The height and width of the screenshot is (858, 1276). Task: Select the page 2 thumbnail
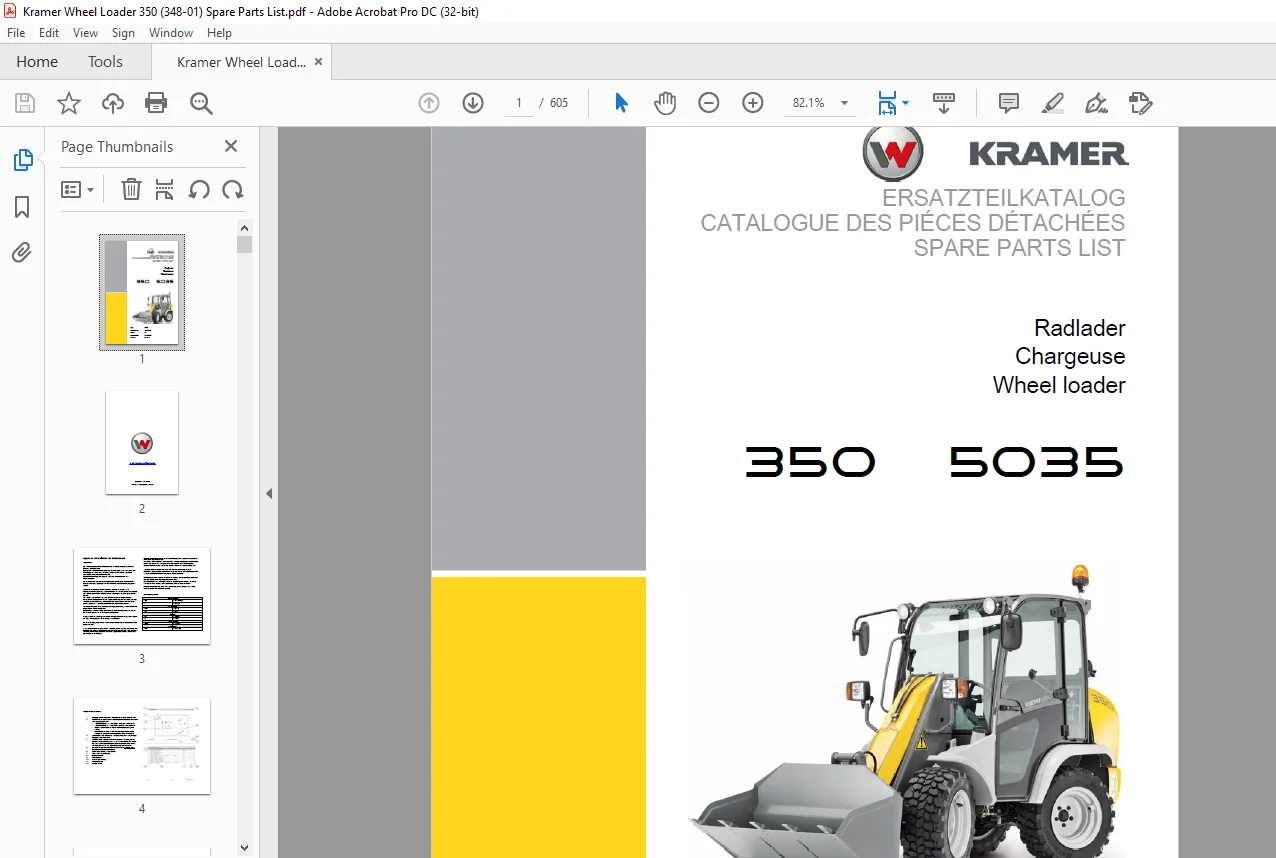tap(142, 443)
